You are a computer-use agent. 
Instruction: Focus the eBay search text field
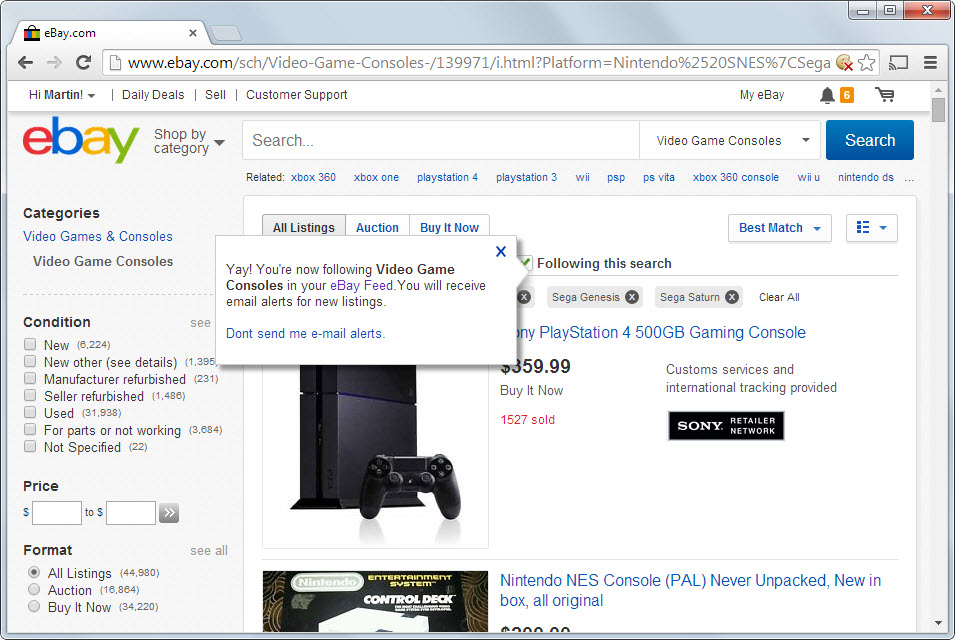(x=441, y=141)
